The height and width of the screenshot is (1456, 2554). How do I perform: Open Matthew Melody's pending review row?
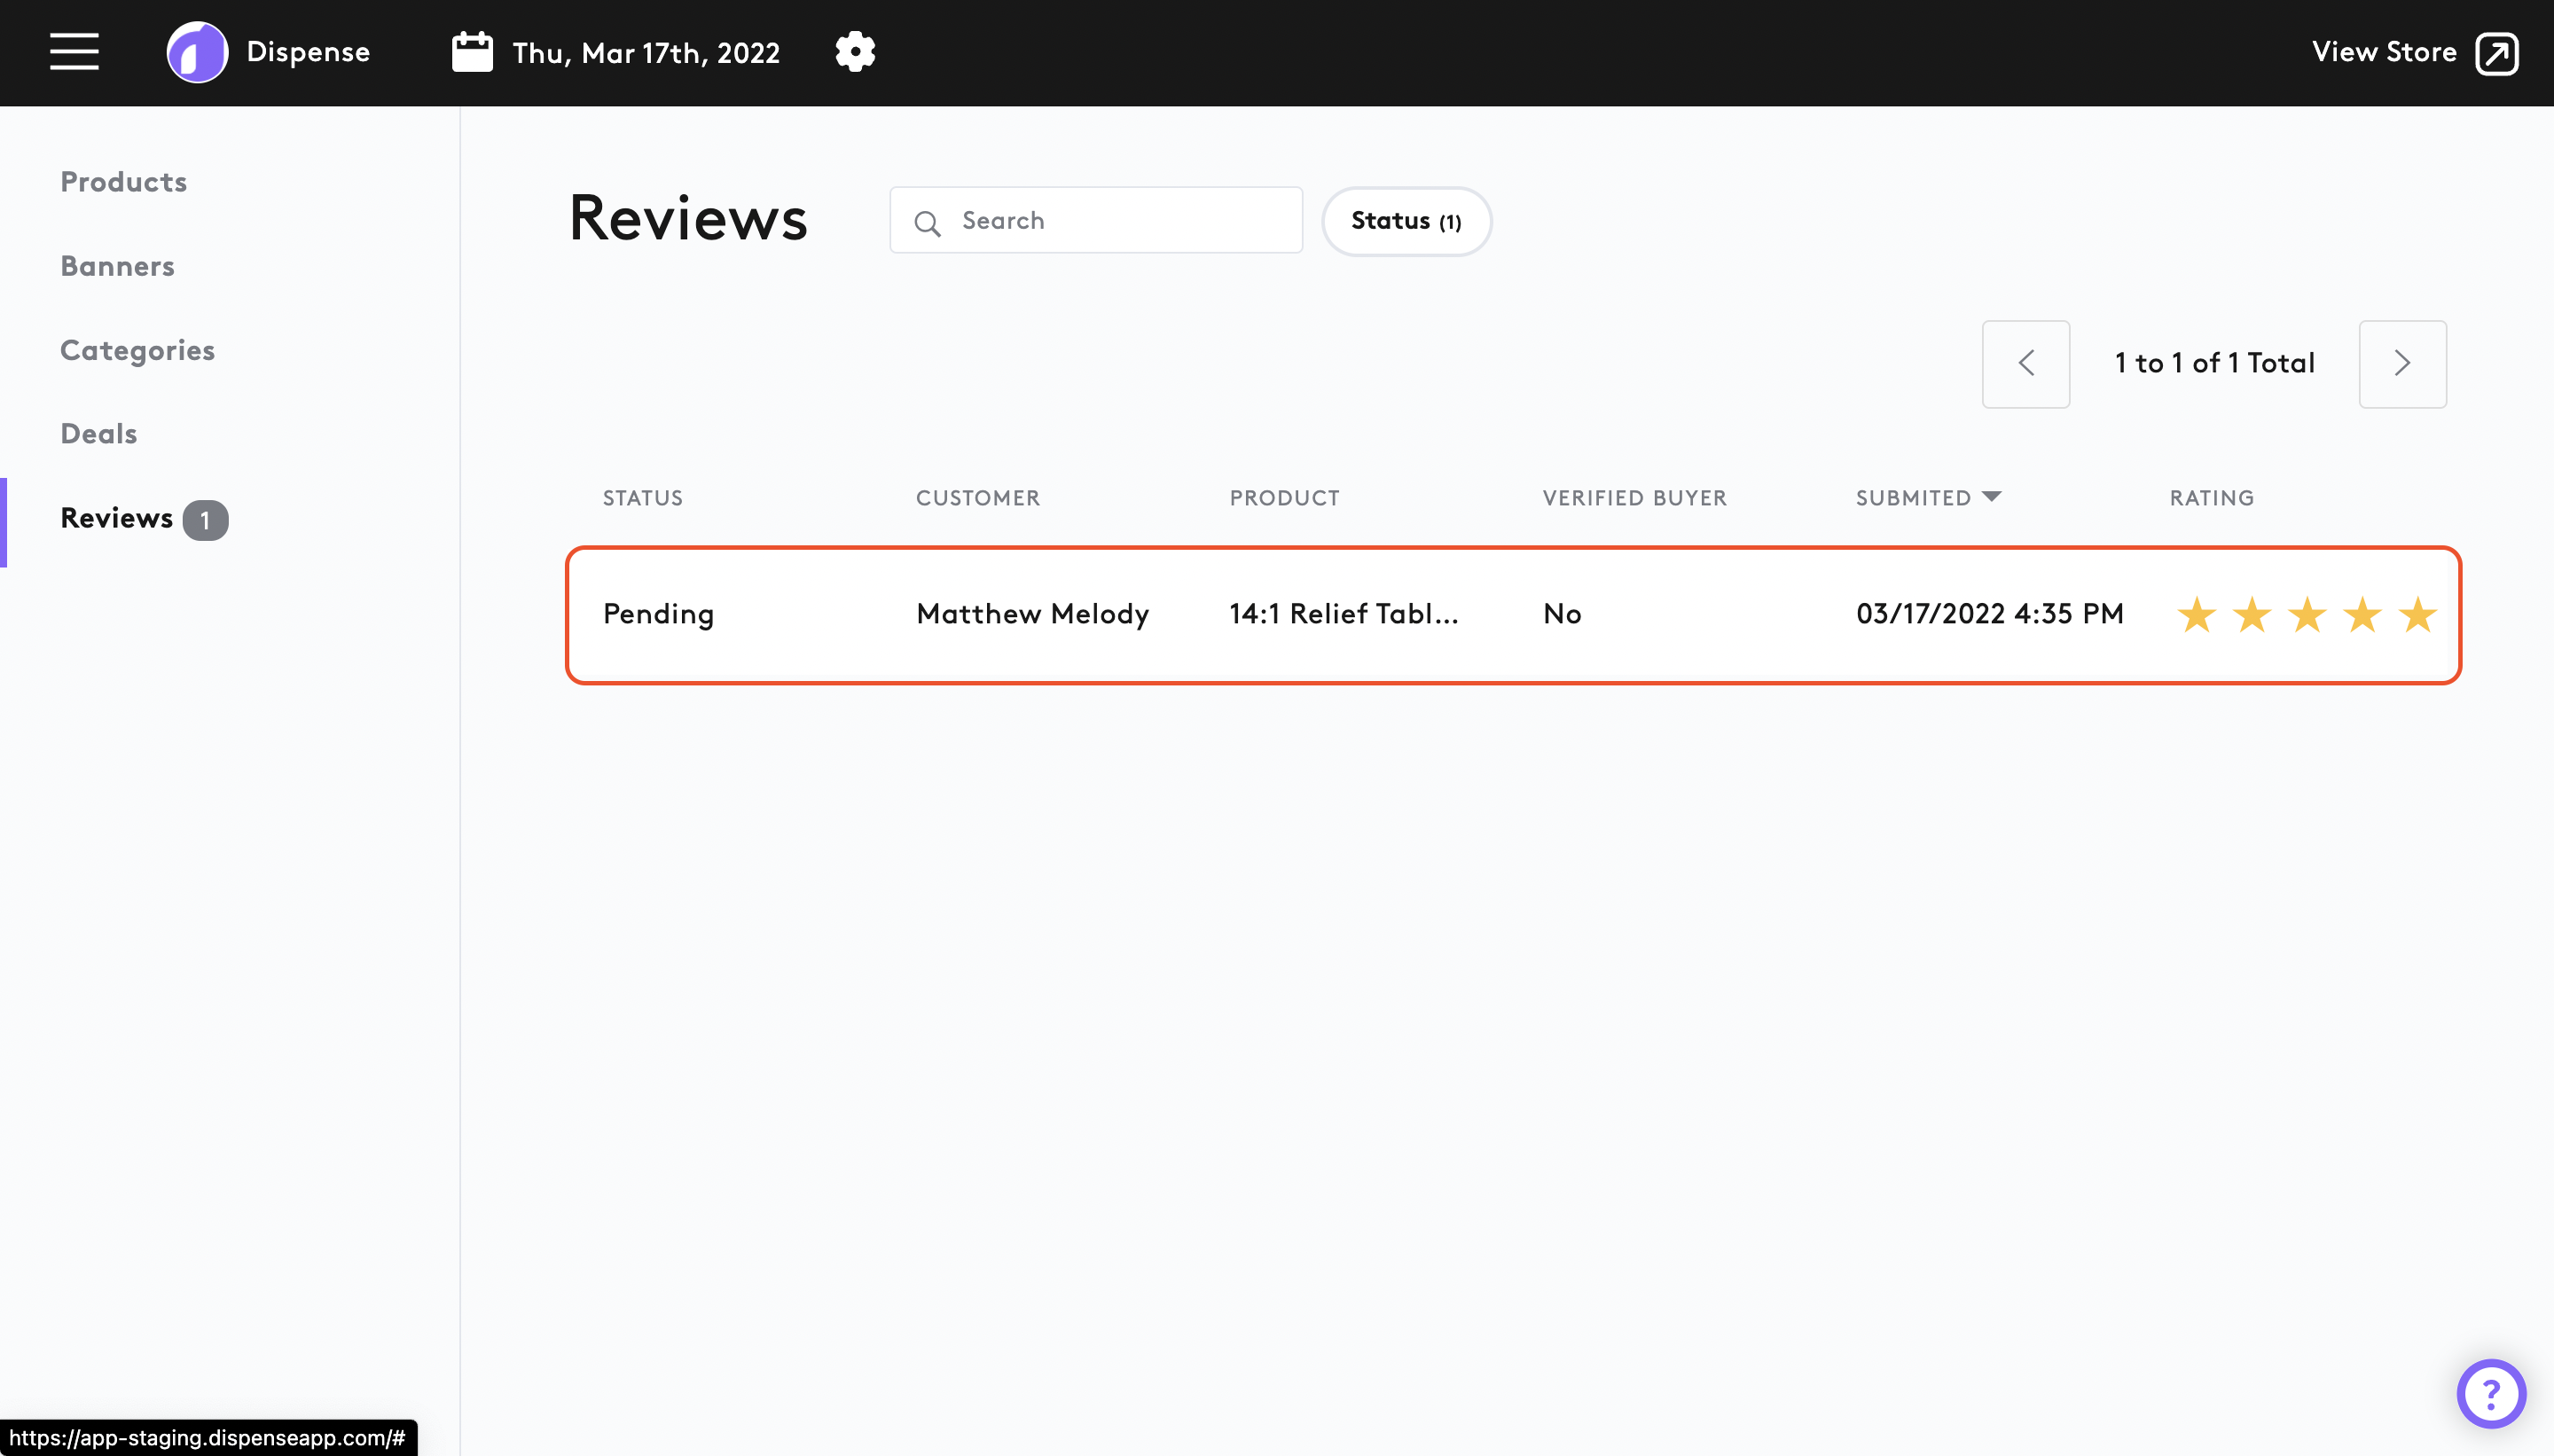[x=1032, y=614]
